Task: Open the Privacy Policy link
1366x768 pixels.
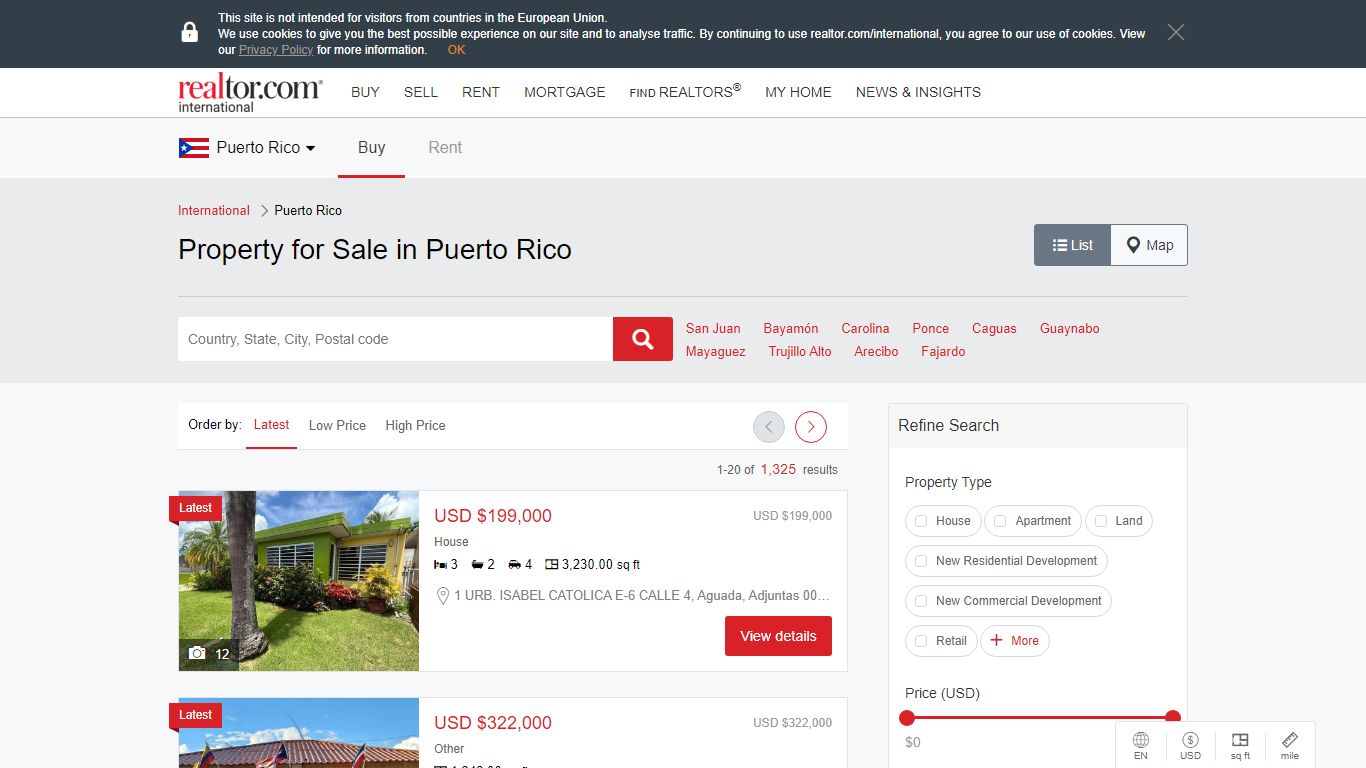Action: pos(276,50)
